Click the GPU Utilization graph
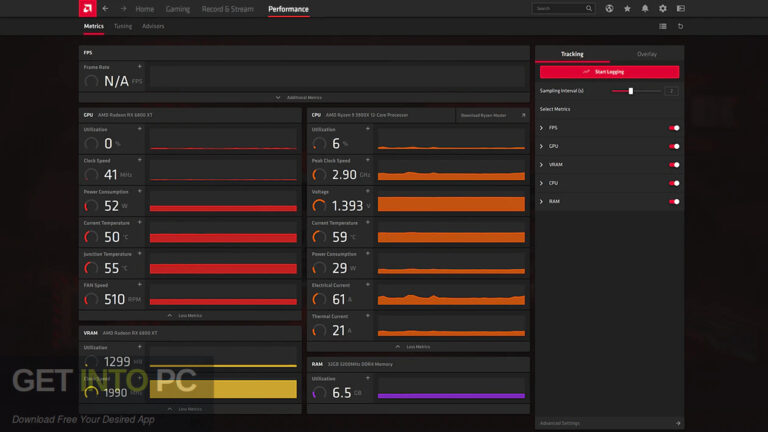Viewport: 768px width, 432px height. click(x=223, y=139)
